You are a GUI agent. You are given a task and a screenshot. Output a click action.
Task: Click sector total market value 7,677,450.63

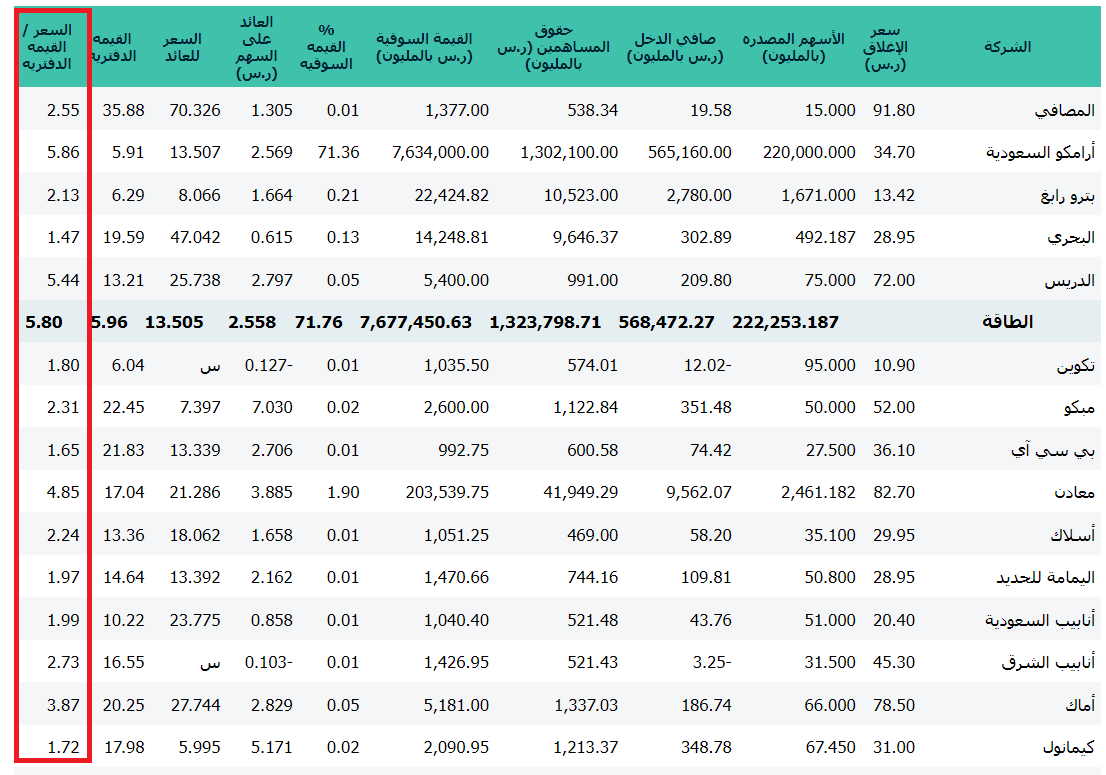415,322
